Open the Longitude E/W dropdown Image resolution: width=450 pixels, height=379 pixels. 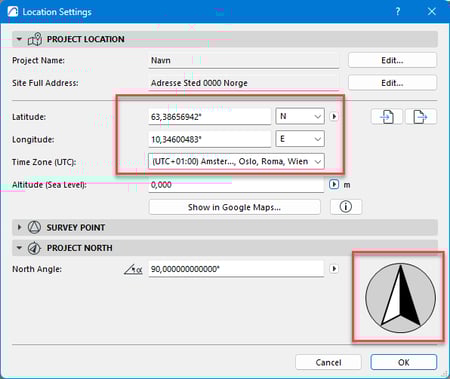(300, 139)
